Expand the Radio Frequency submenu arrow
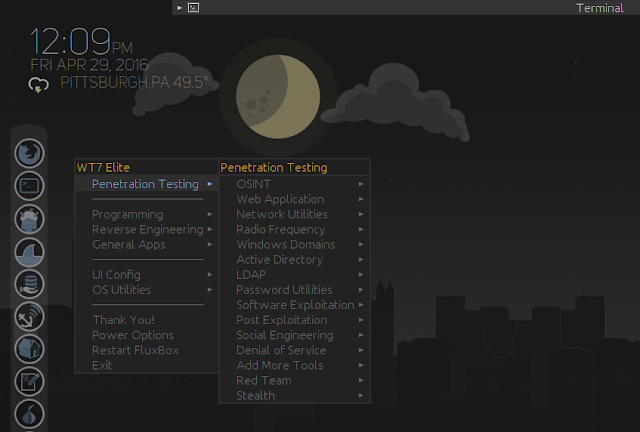The width and height of the screenshot is (640, 432). click(361, 229)
